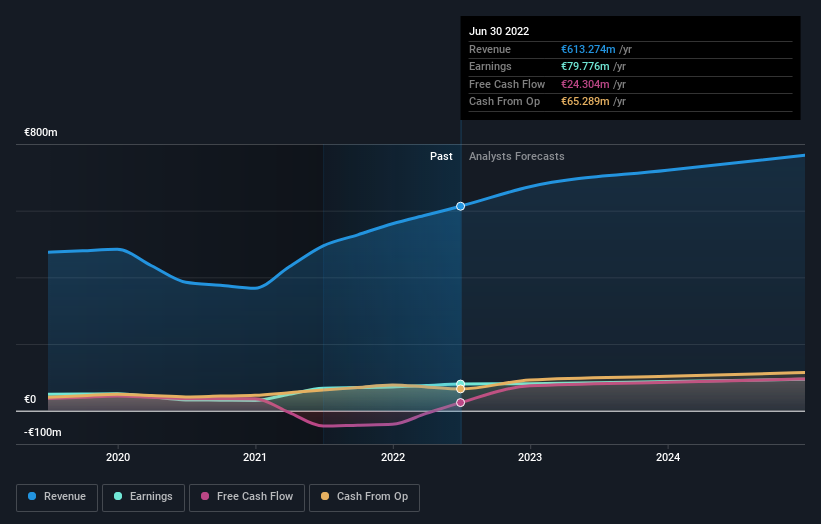
Task: Toggle the Free Cash Flow legend button
Action: point(247,497)
